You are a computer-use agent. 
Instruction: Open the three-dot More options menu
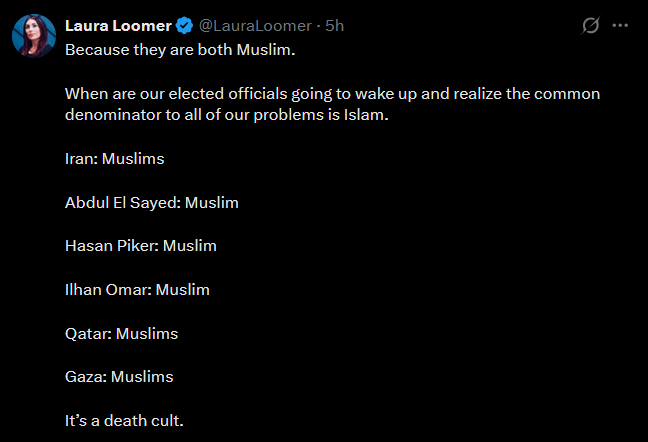click(622, 26)
